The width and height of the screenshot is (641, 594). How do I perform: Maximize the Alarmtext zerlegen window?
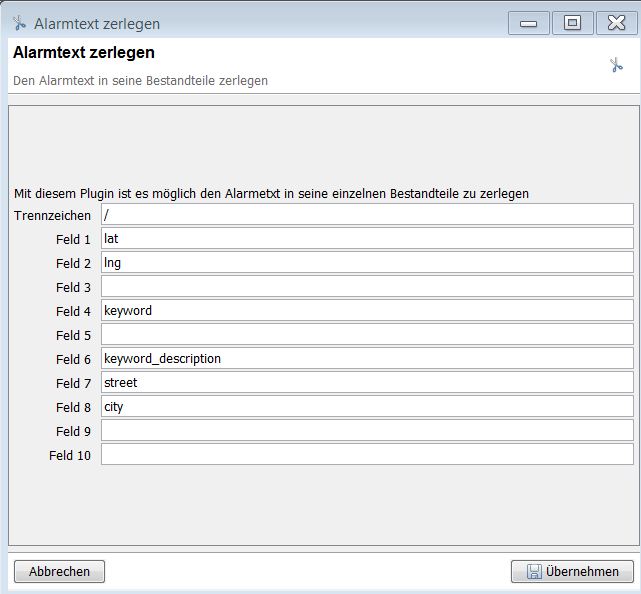point(572,23)
